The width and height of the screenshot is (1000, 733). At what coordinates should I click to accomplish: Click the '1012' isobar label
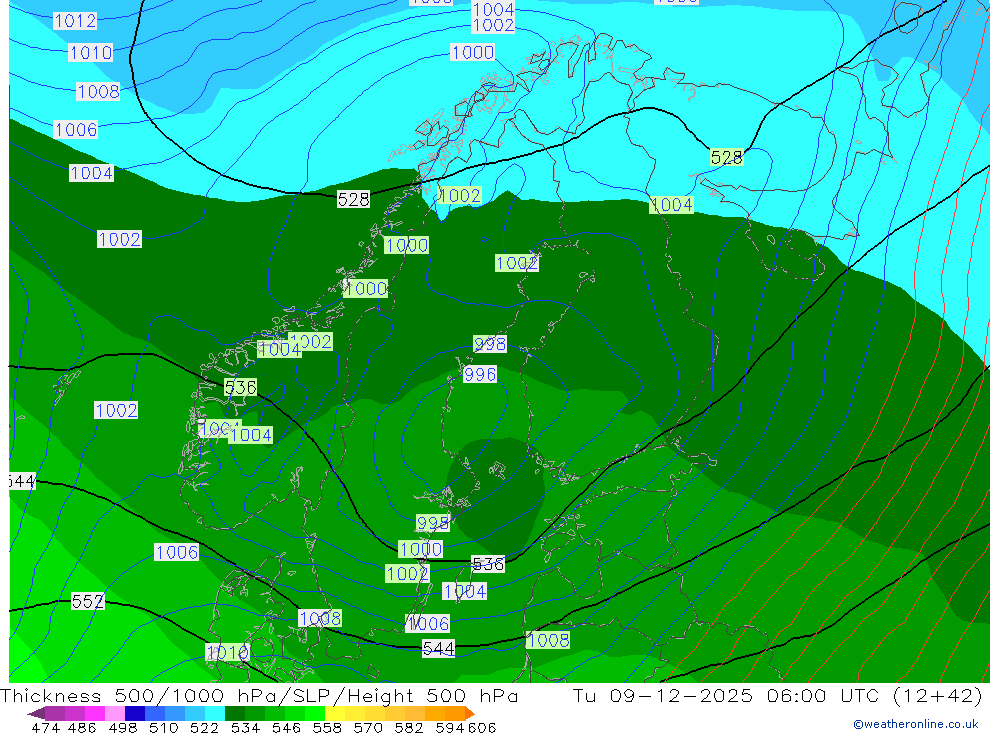pyautogui.click(x=75, y=21)
